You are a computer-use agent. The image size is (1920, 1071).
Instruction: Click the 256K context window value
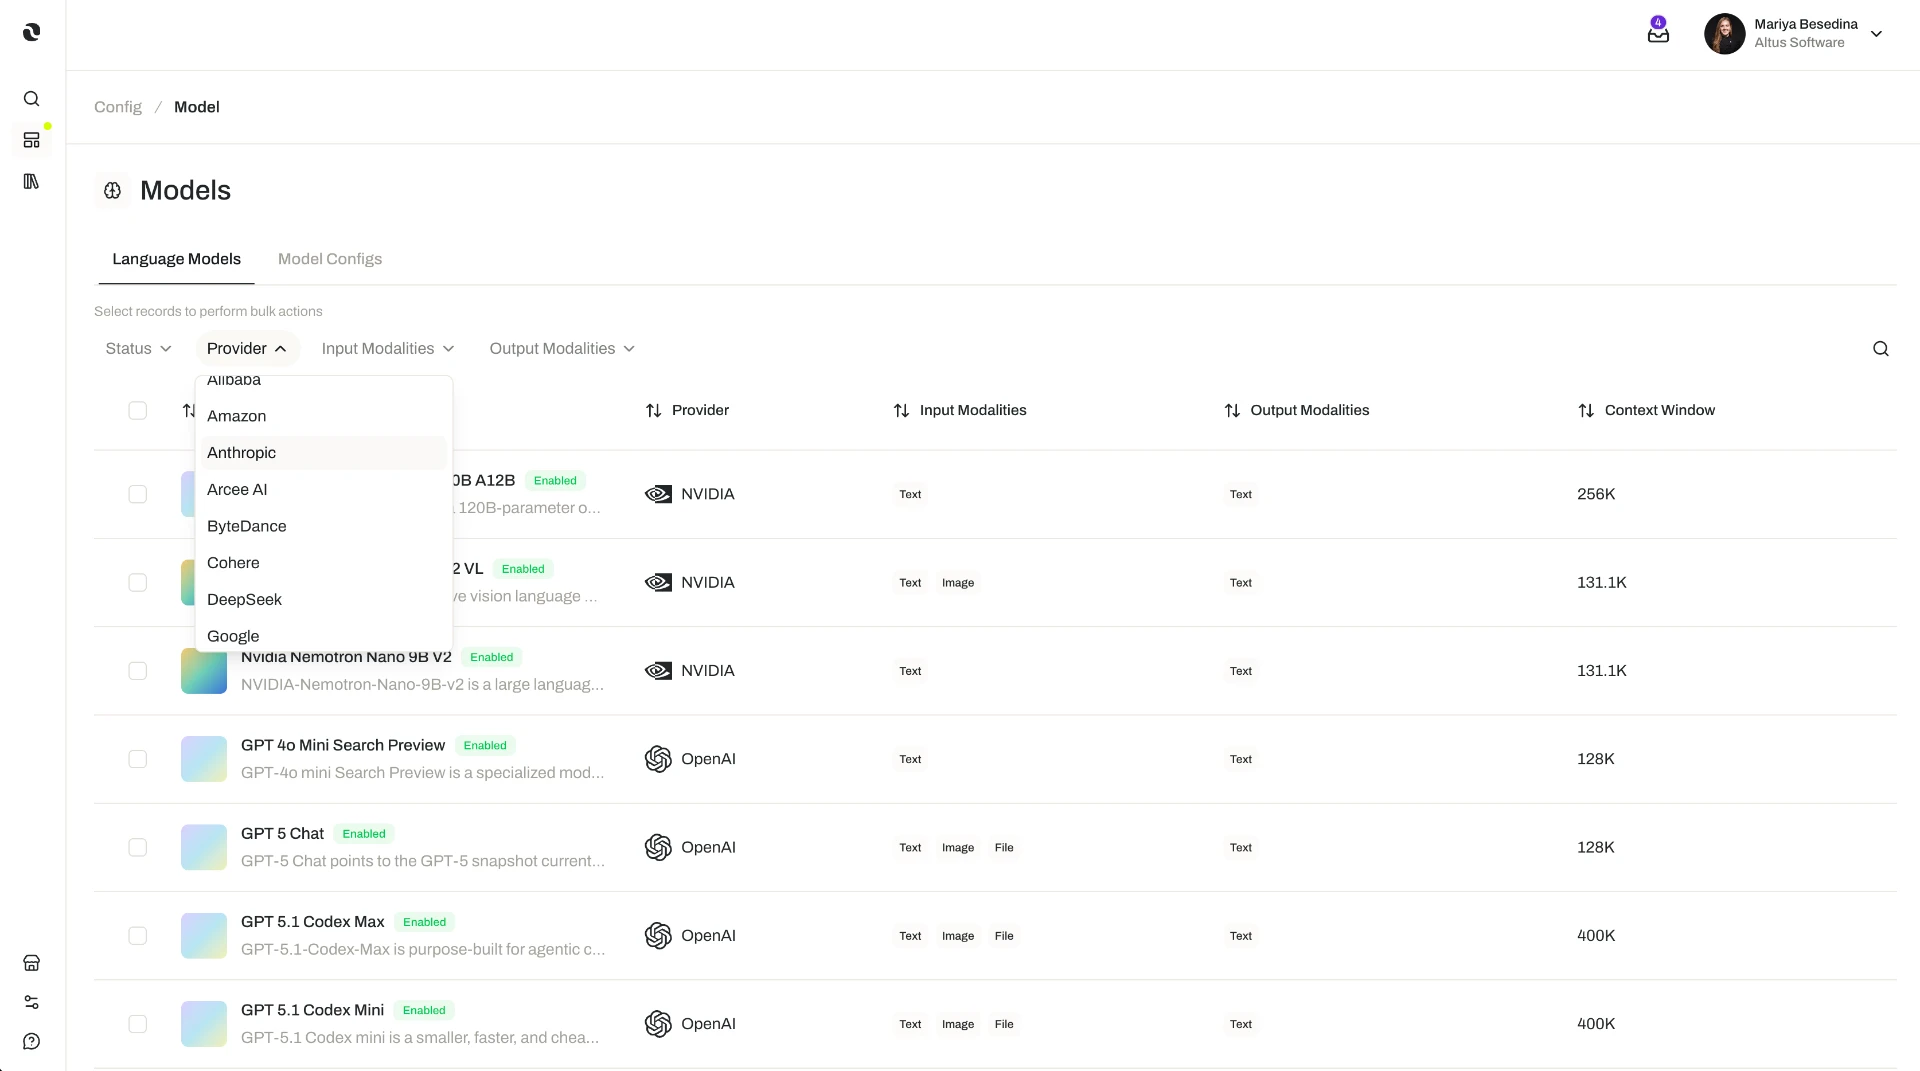click(x=1596, y=495)
